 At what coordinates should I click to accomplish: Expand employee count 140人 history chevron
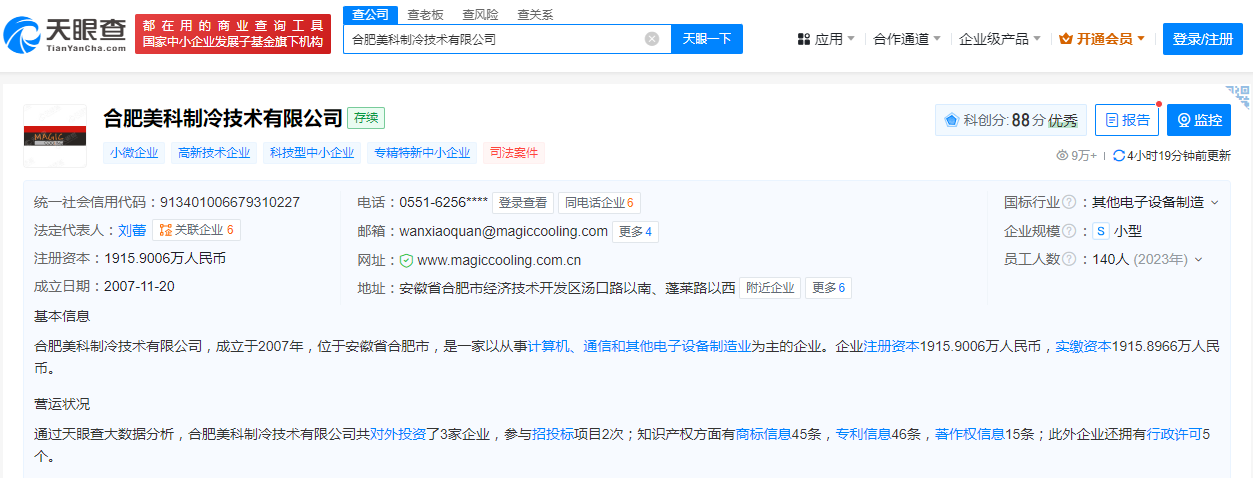[x=1198, y=259]
